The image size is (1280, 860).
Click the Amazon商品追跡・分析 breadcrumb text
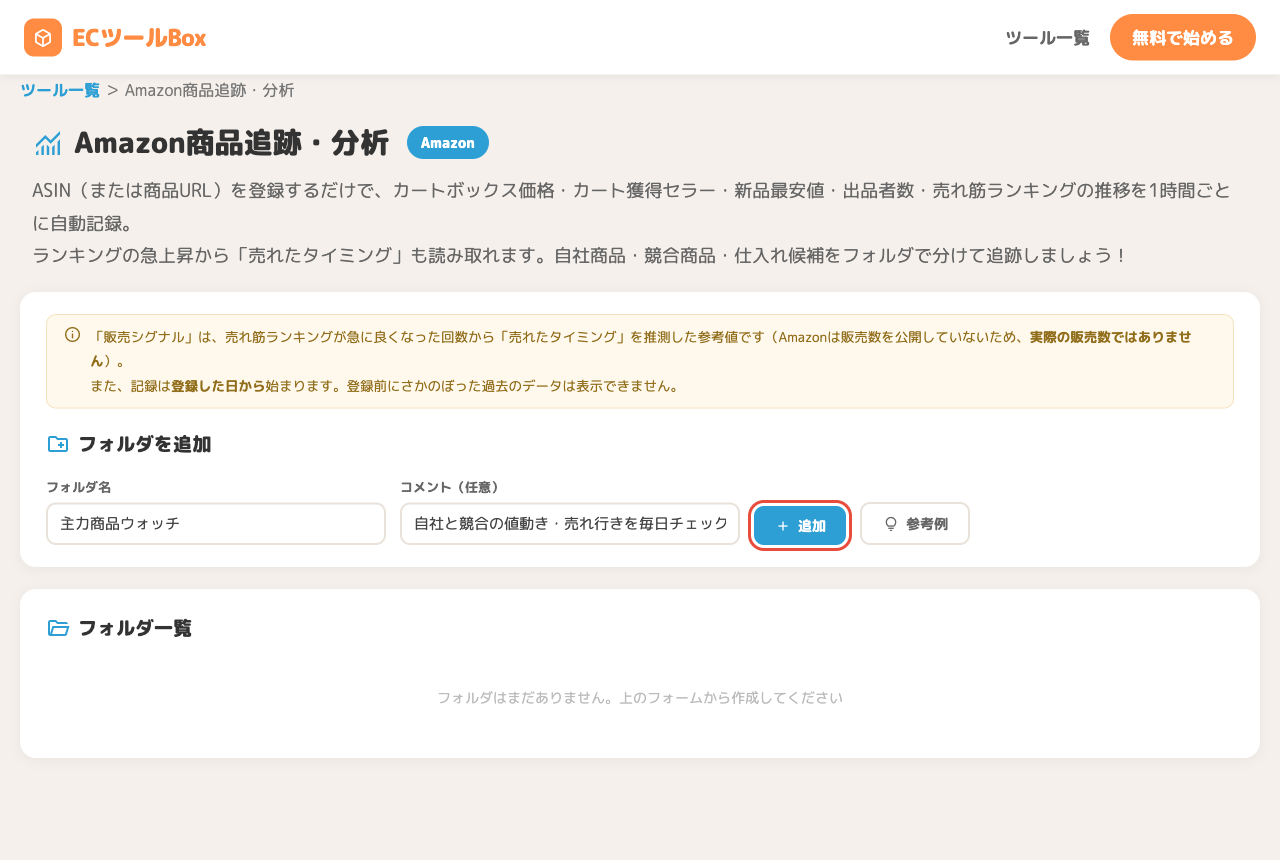pos(210,90)
